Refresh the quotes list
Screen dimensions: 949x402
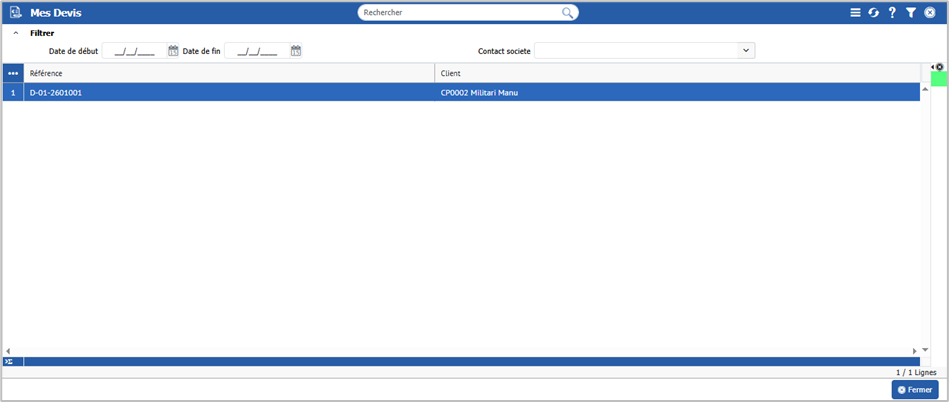873,13
